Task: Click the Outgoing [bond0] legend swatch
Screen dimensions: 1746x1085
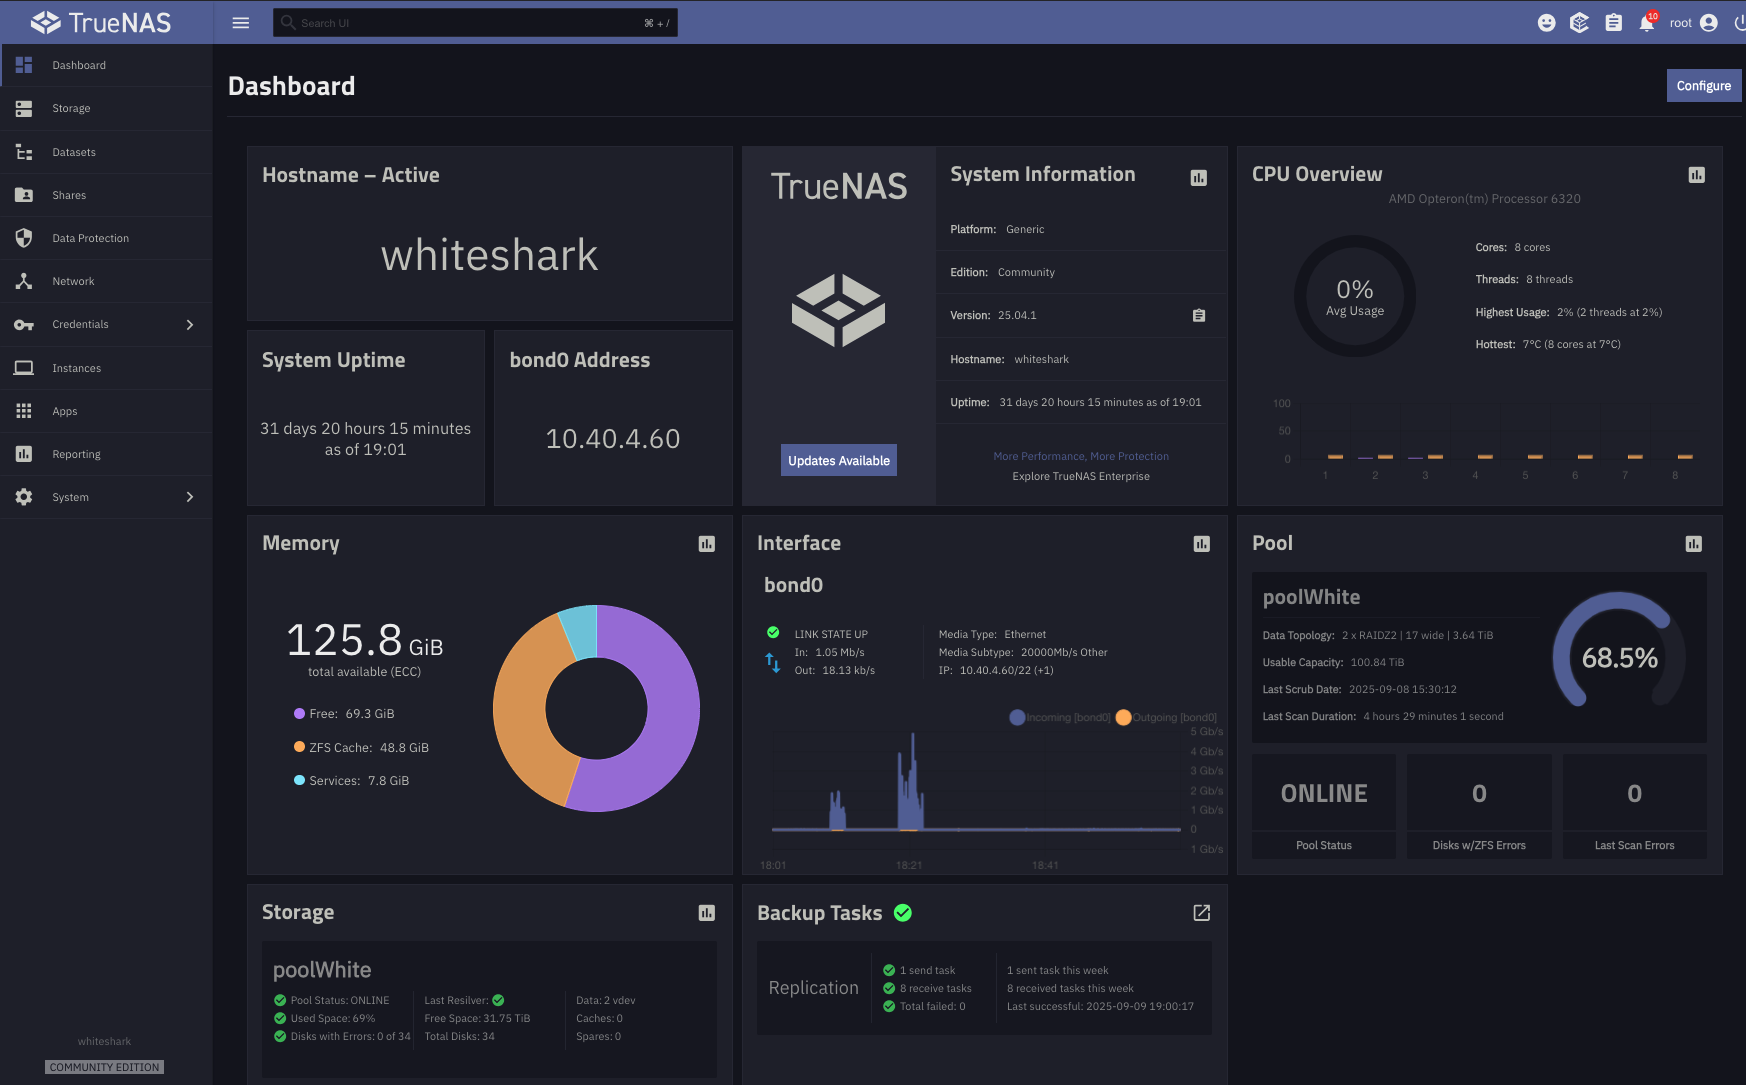Action: (x=1123, y=717)
